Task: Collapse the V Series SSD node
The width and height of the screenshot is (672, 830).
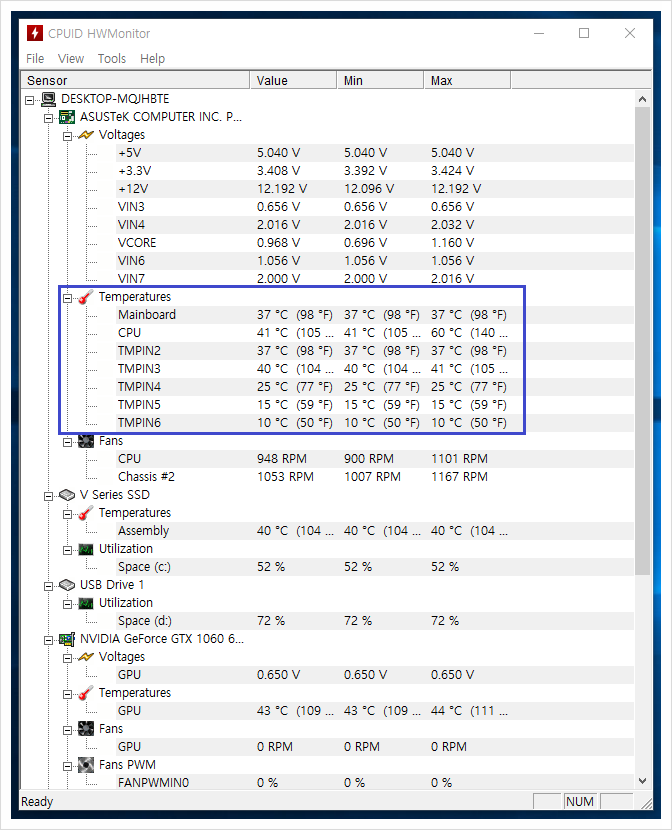Action: click(49, 496)
